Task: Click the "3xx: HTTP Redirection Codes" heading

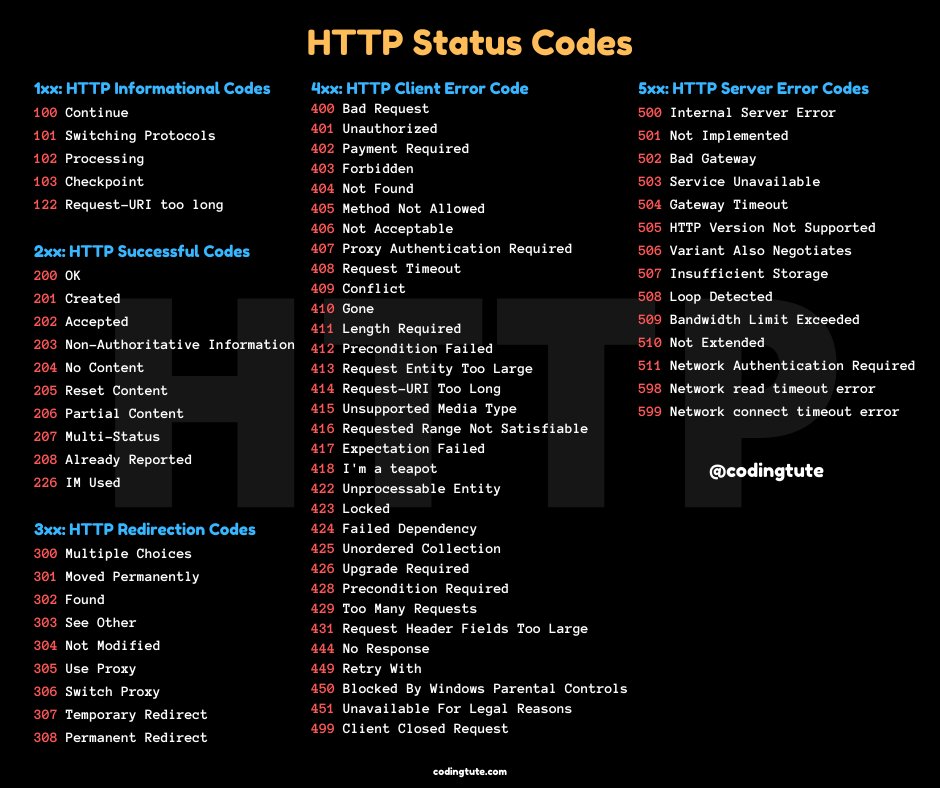Action: [x=144, y=530]
